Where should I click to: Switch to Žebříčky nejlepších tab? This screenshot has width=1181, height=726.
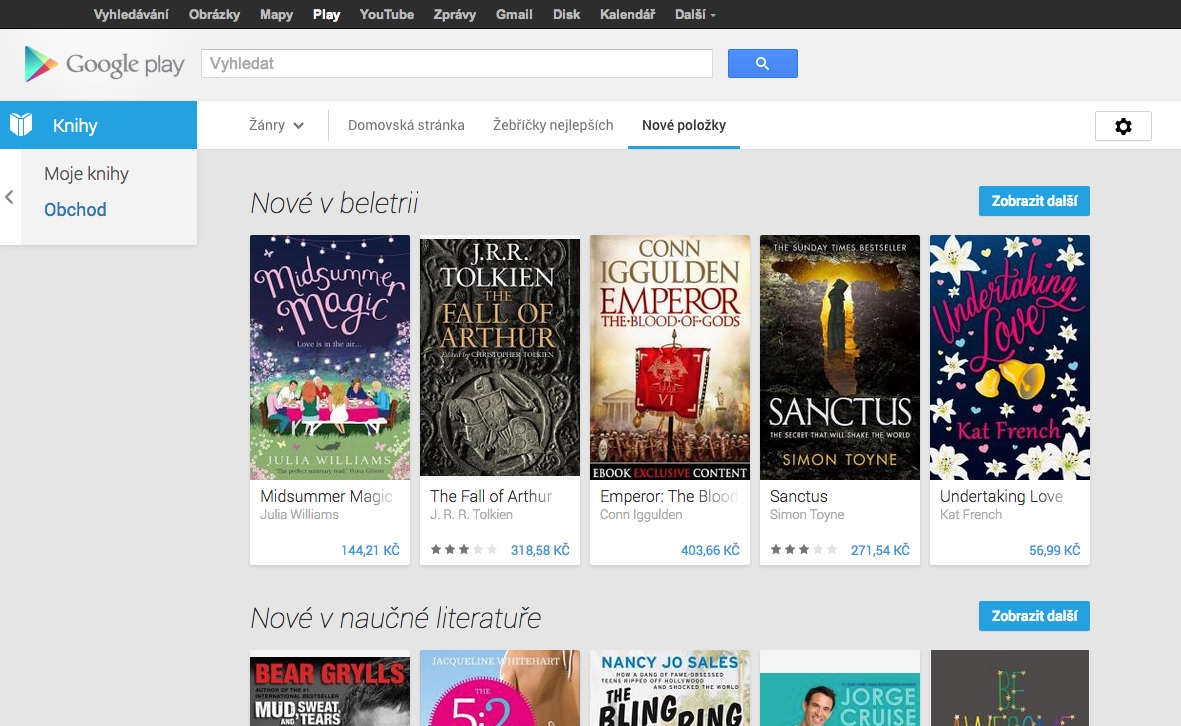pyautogui.click(x=553, y=125)
